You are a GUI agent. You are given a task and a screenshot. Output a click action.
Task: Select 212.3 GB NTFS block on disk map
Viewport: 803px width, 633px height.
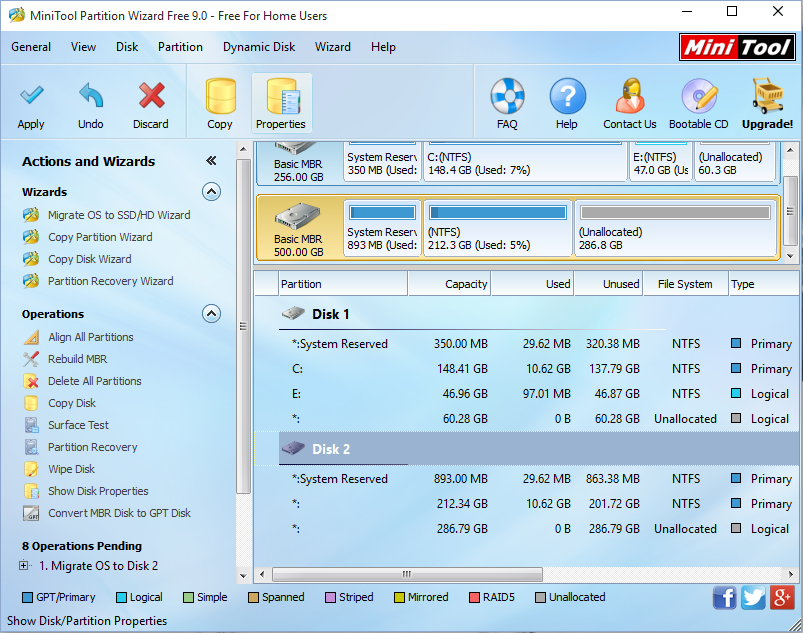point(498,228)
